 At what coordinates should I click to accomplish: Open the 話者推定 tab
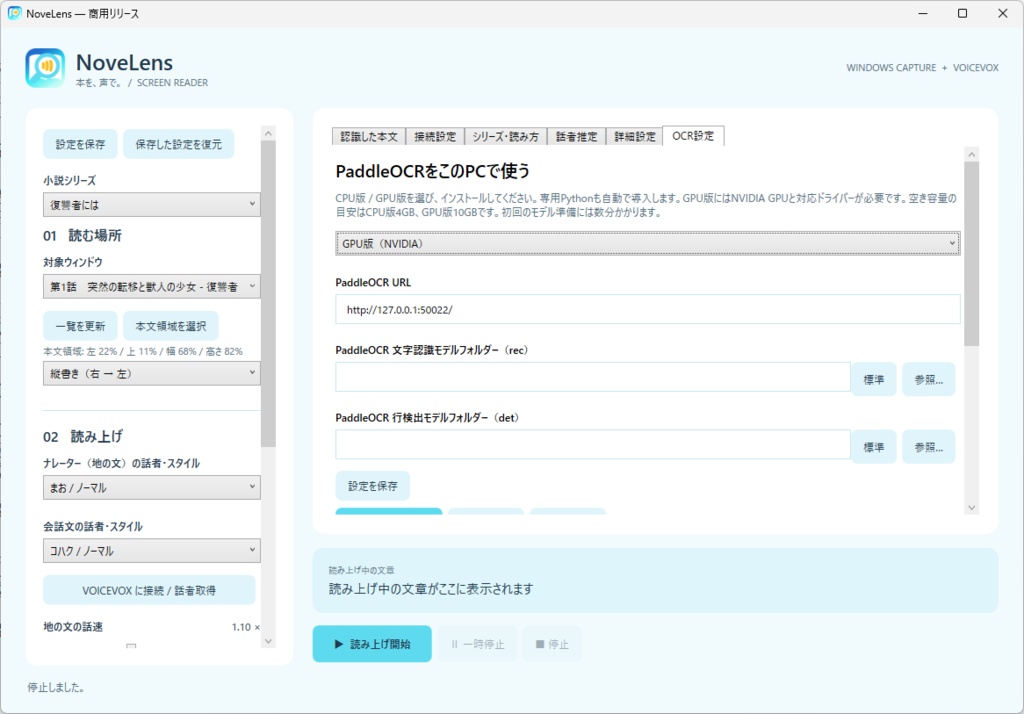[x=577, y=136]
